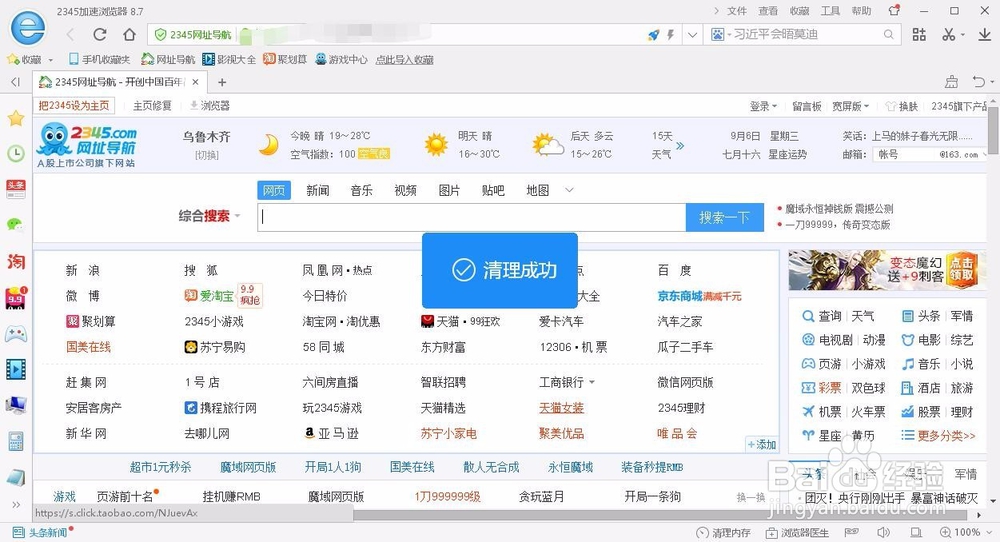Click magnifier icon in top search box

[x=888, y=34]
